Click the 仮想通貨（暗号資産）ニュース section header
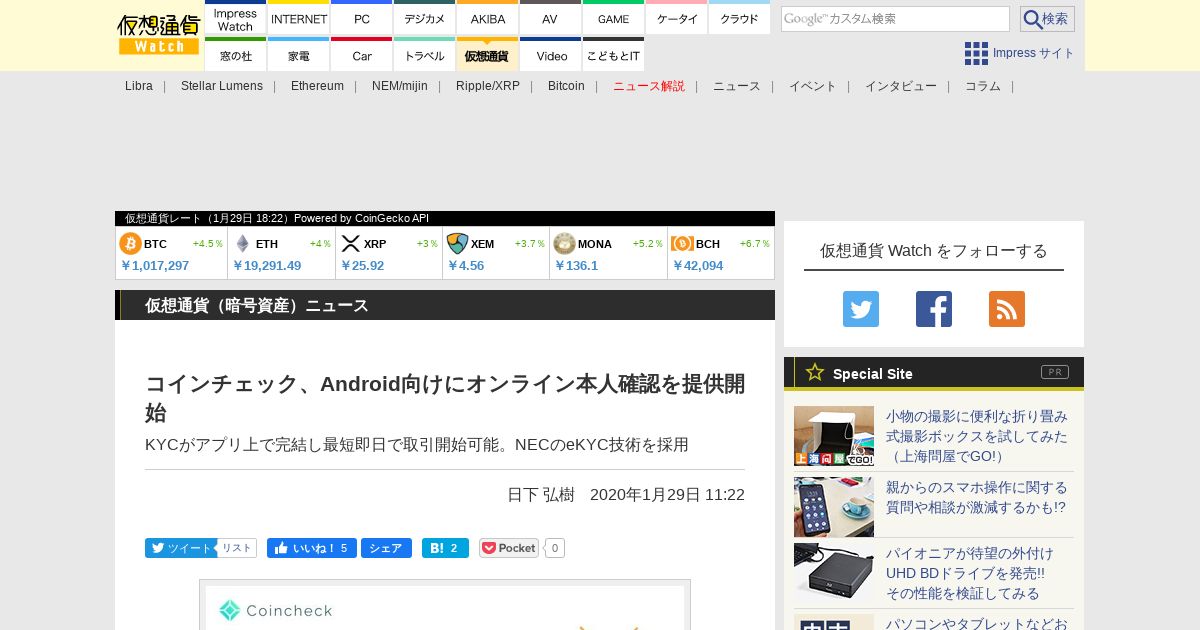Viewport: 1200px width, 630px height. coord(445,305)
